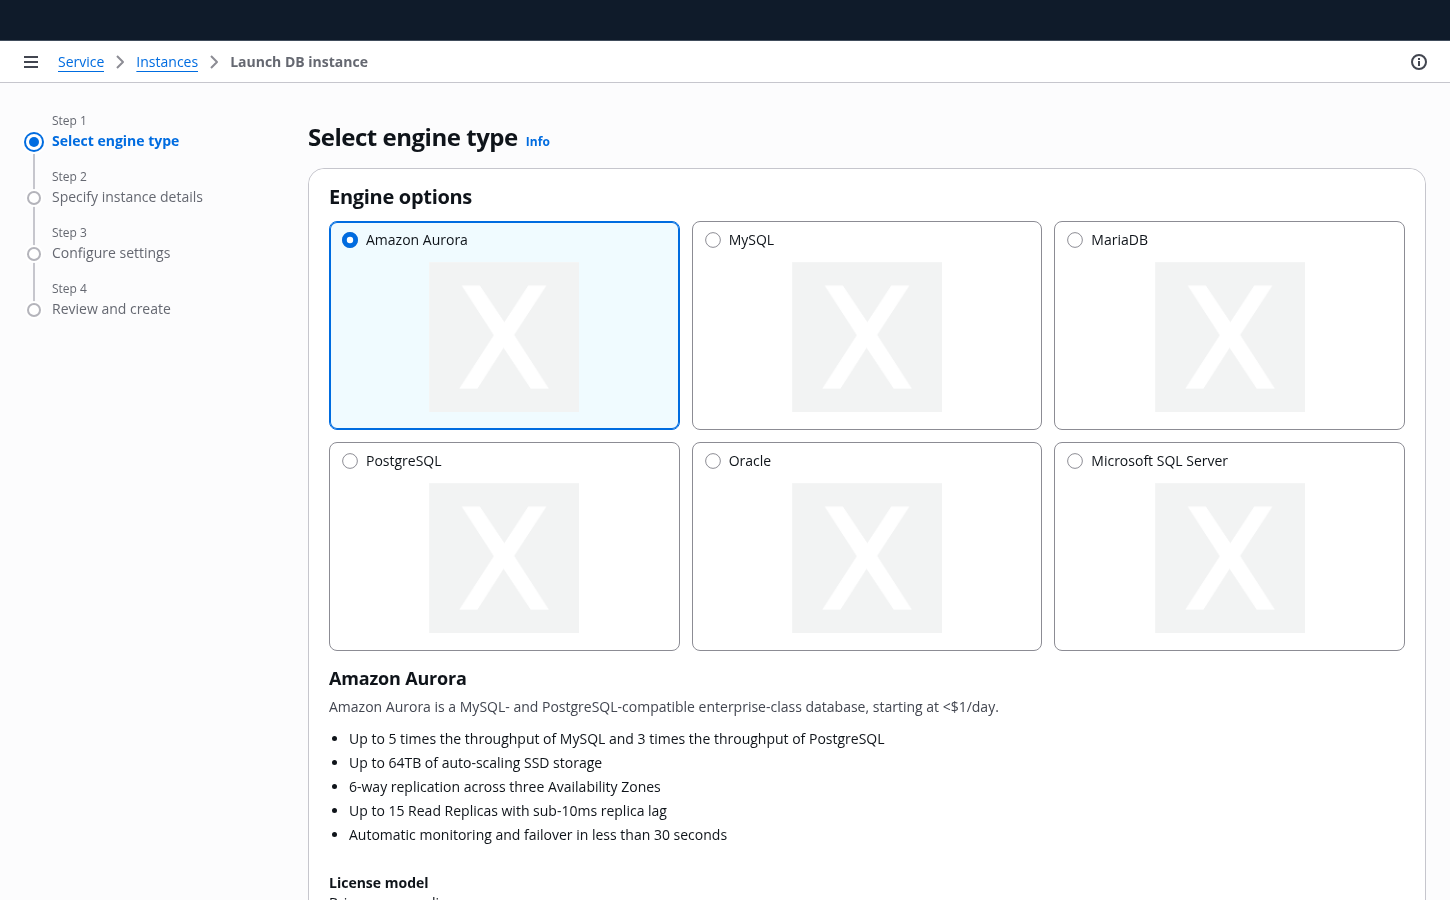
Task: Click the Launch DB instance breadcrumb text
Action: pyautogui.click(x=299, y=62)
